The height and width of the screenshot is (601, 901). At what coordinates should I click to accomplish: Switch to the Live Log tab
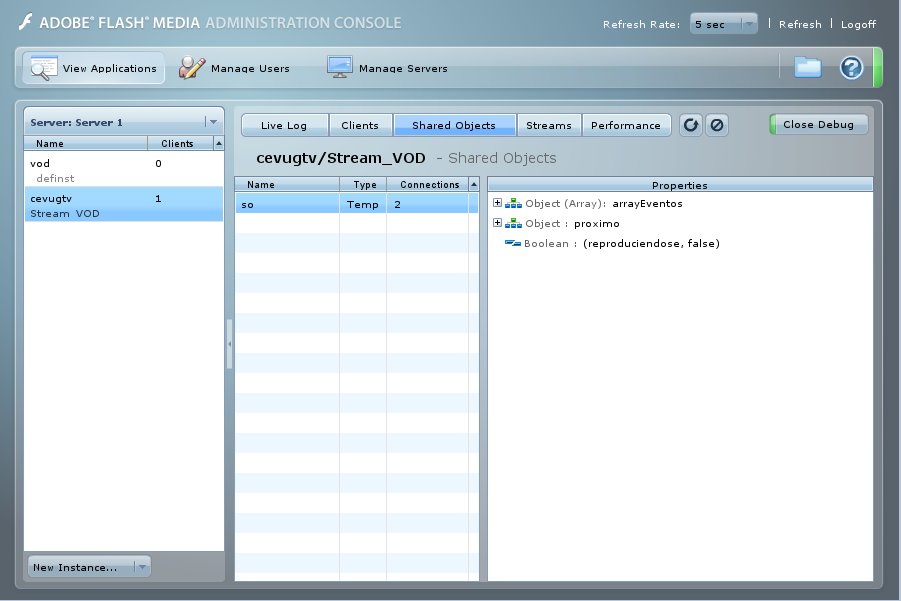284,125
